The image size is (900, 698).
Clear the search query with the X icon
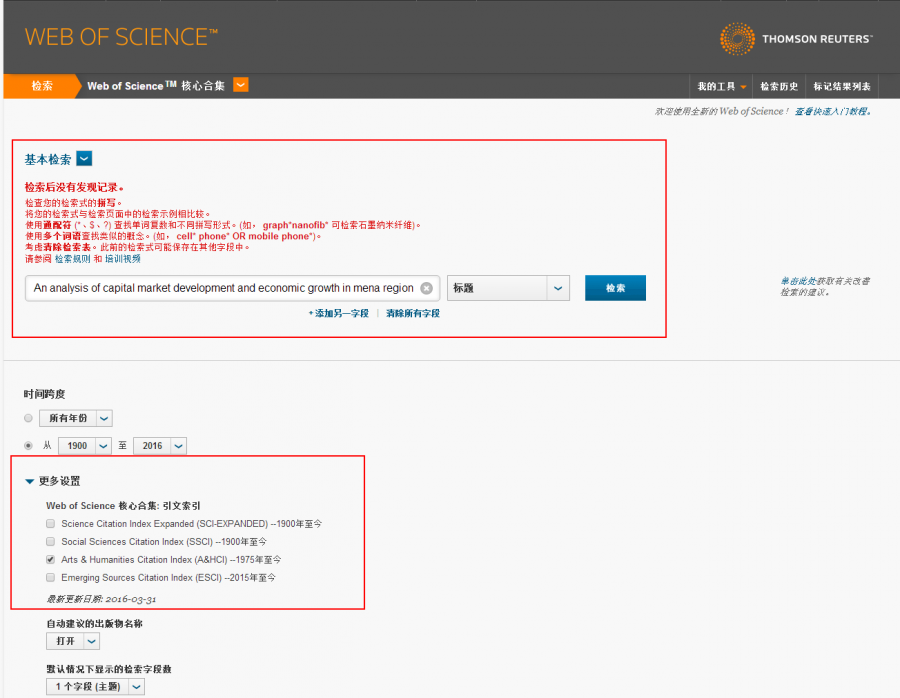426,288
